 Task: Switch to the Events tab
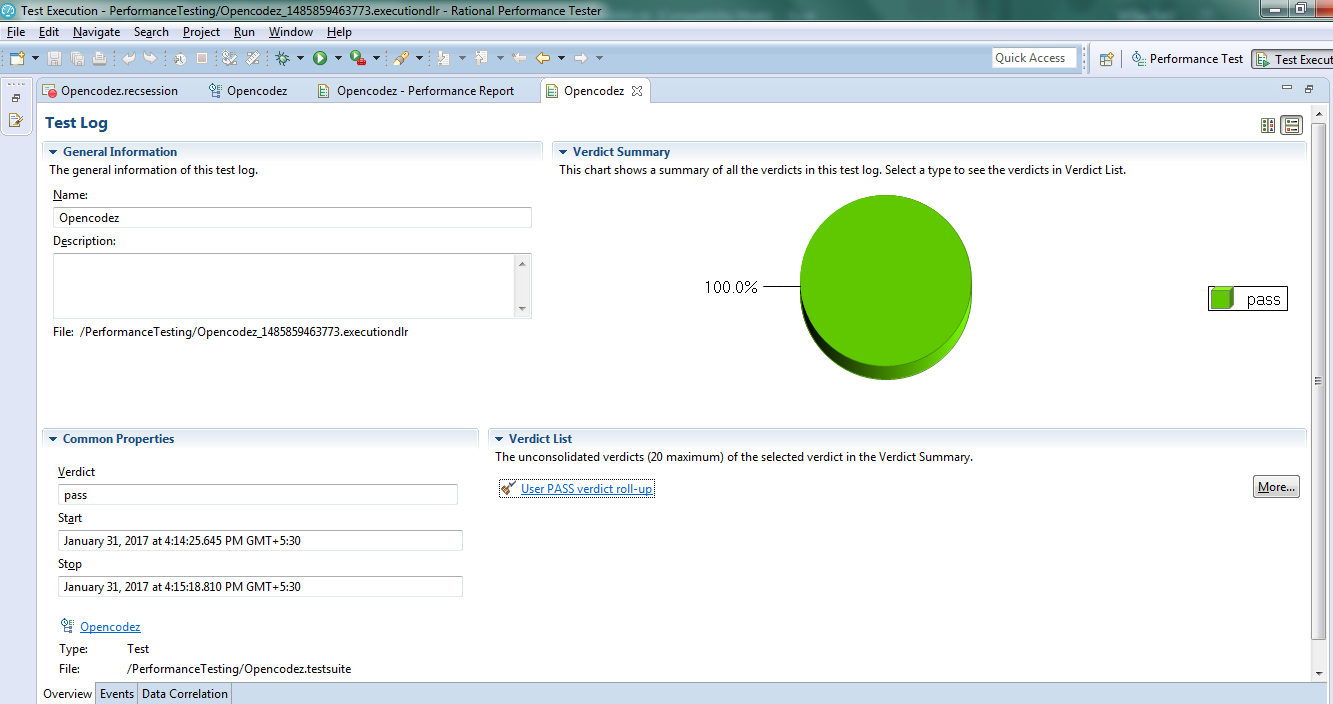pyautogui.click(x=117, y=694)
